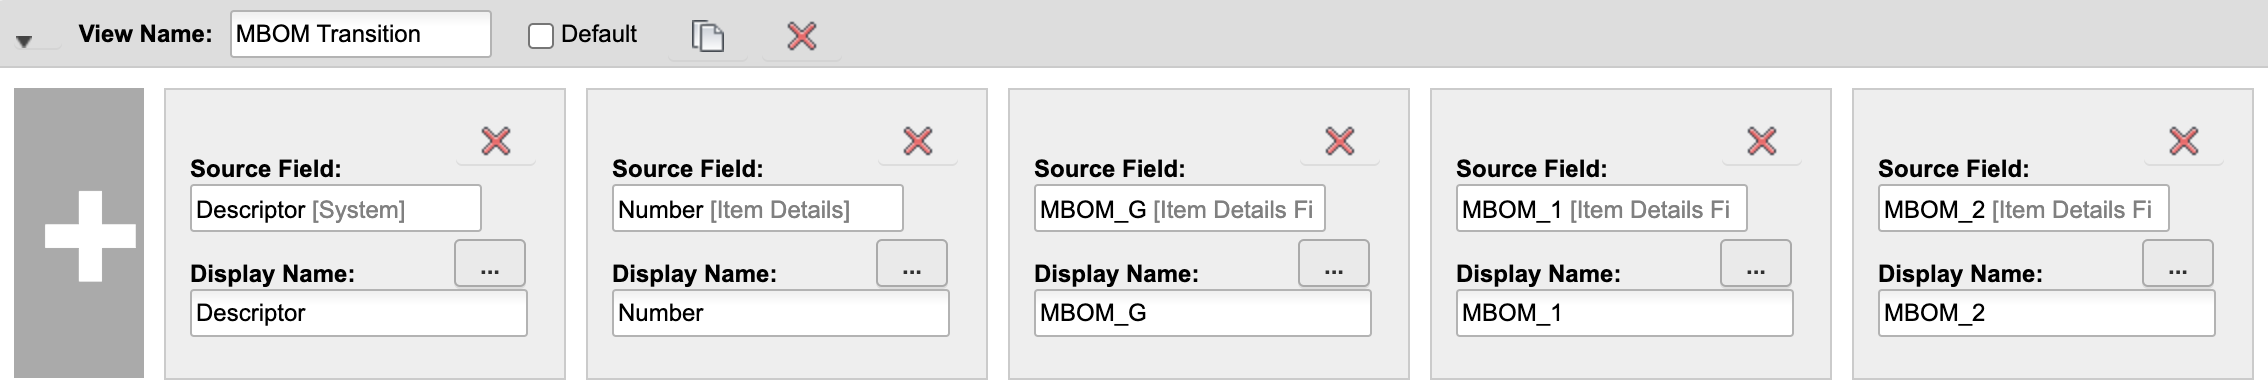The image size is (2268, 392).
Task: Edit the MBOM_2 display name field
Action: [x=2047, y=313]
